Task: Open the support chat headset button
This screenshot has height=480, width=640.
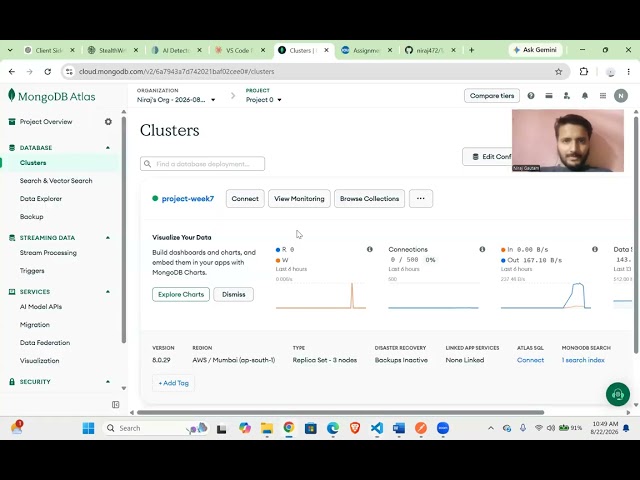Action: 618,394
